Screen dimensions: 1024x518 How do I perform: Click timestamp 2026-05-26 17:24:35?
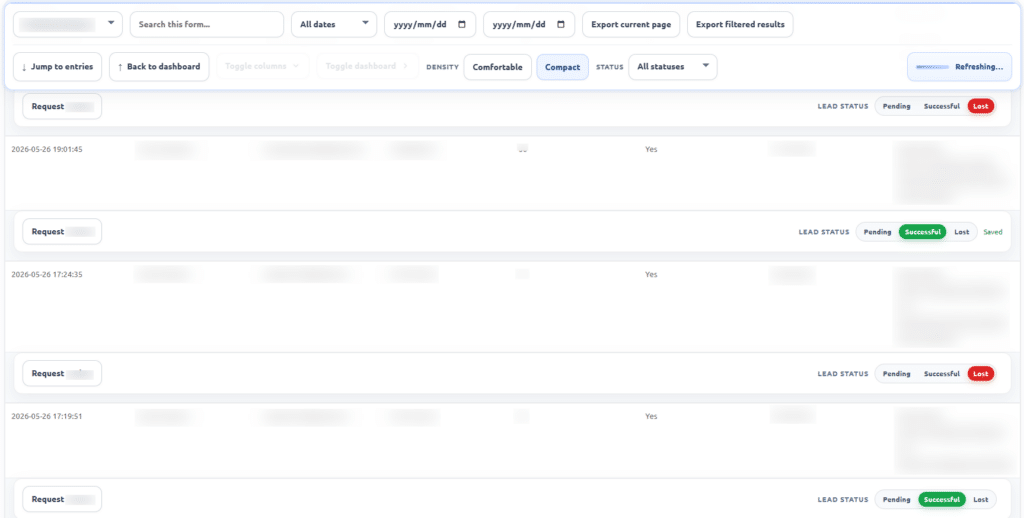point(47,274)
